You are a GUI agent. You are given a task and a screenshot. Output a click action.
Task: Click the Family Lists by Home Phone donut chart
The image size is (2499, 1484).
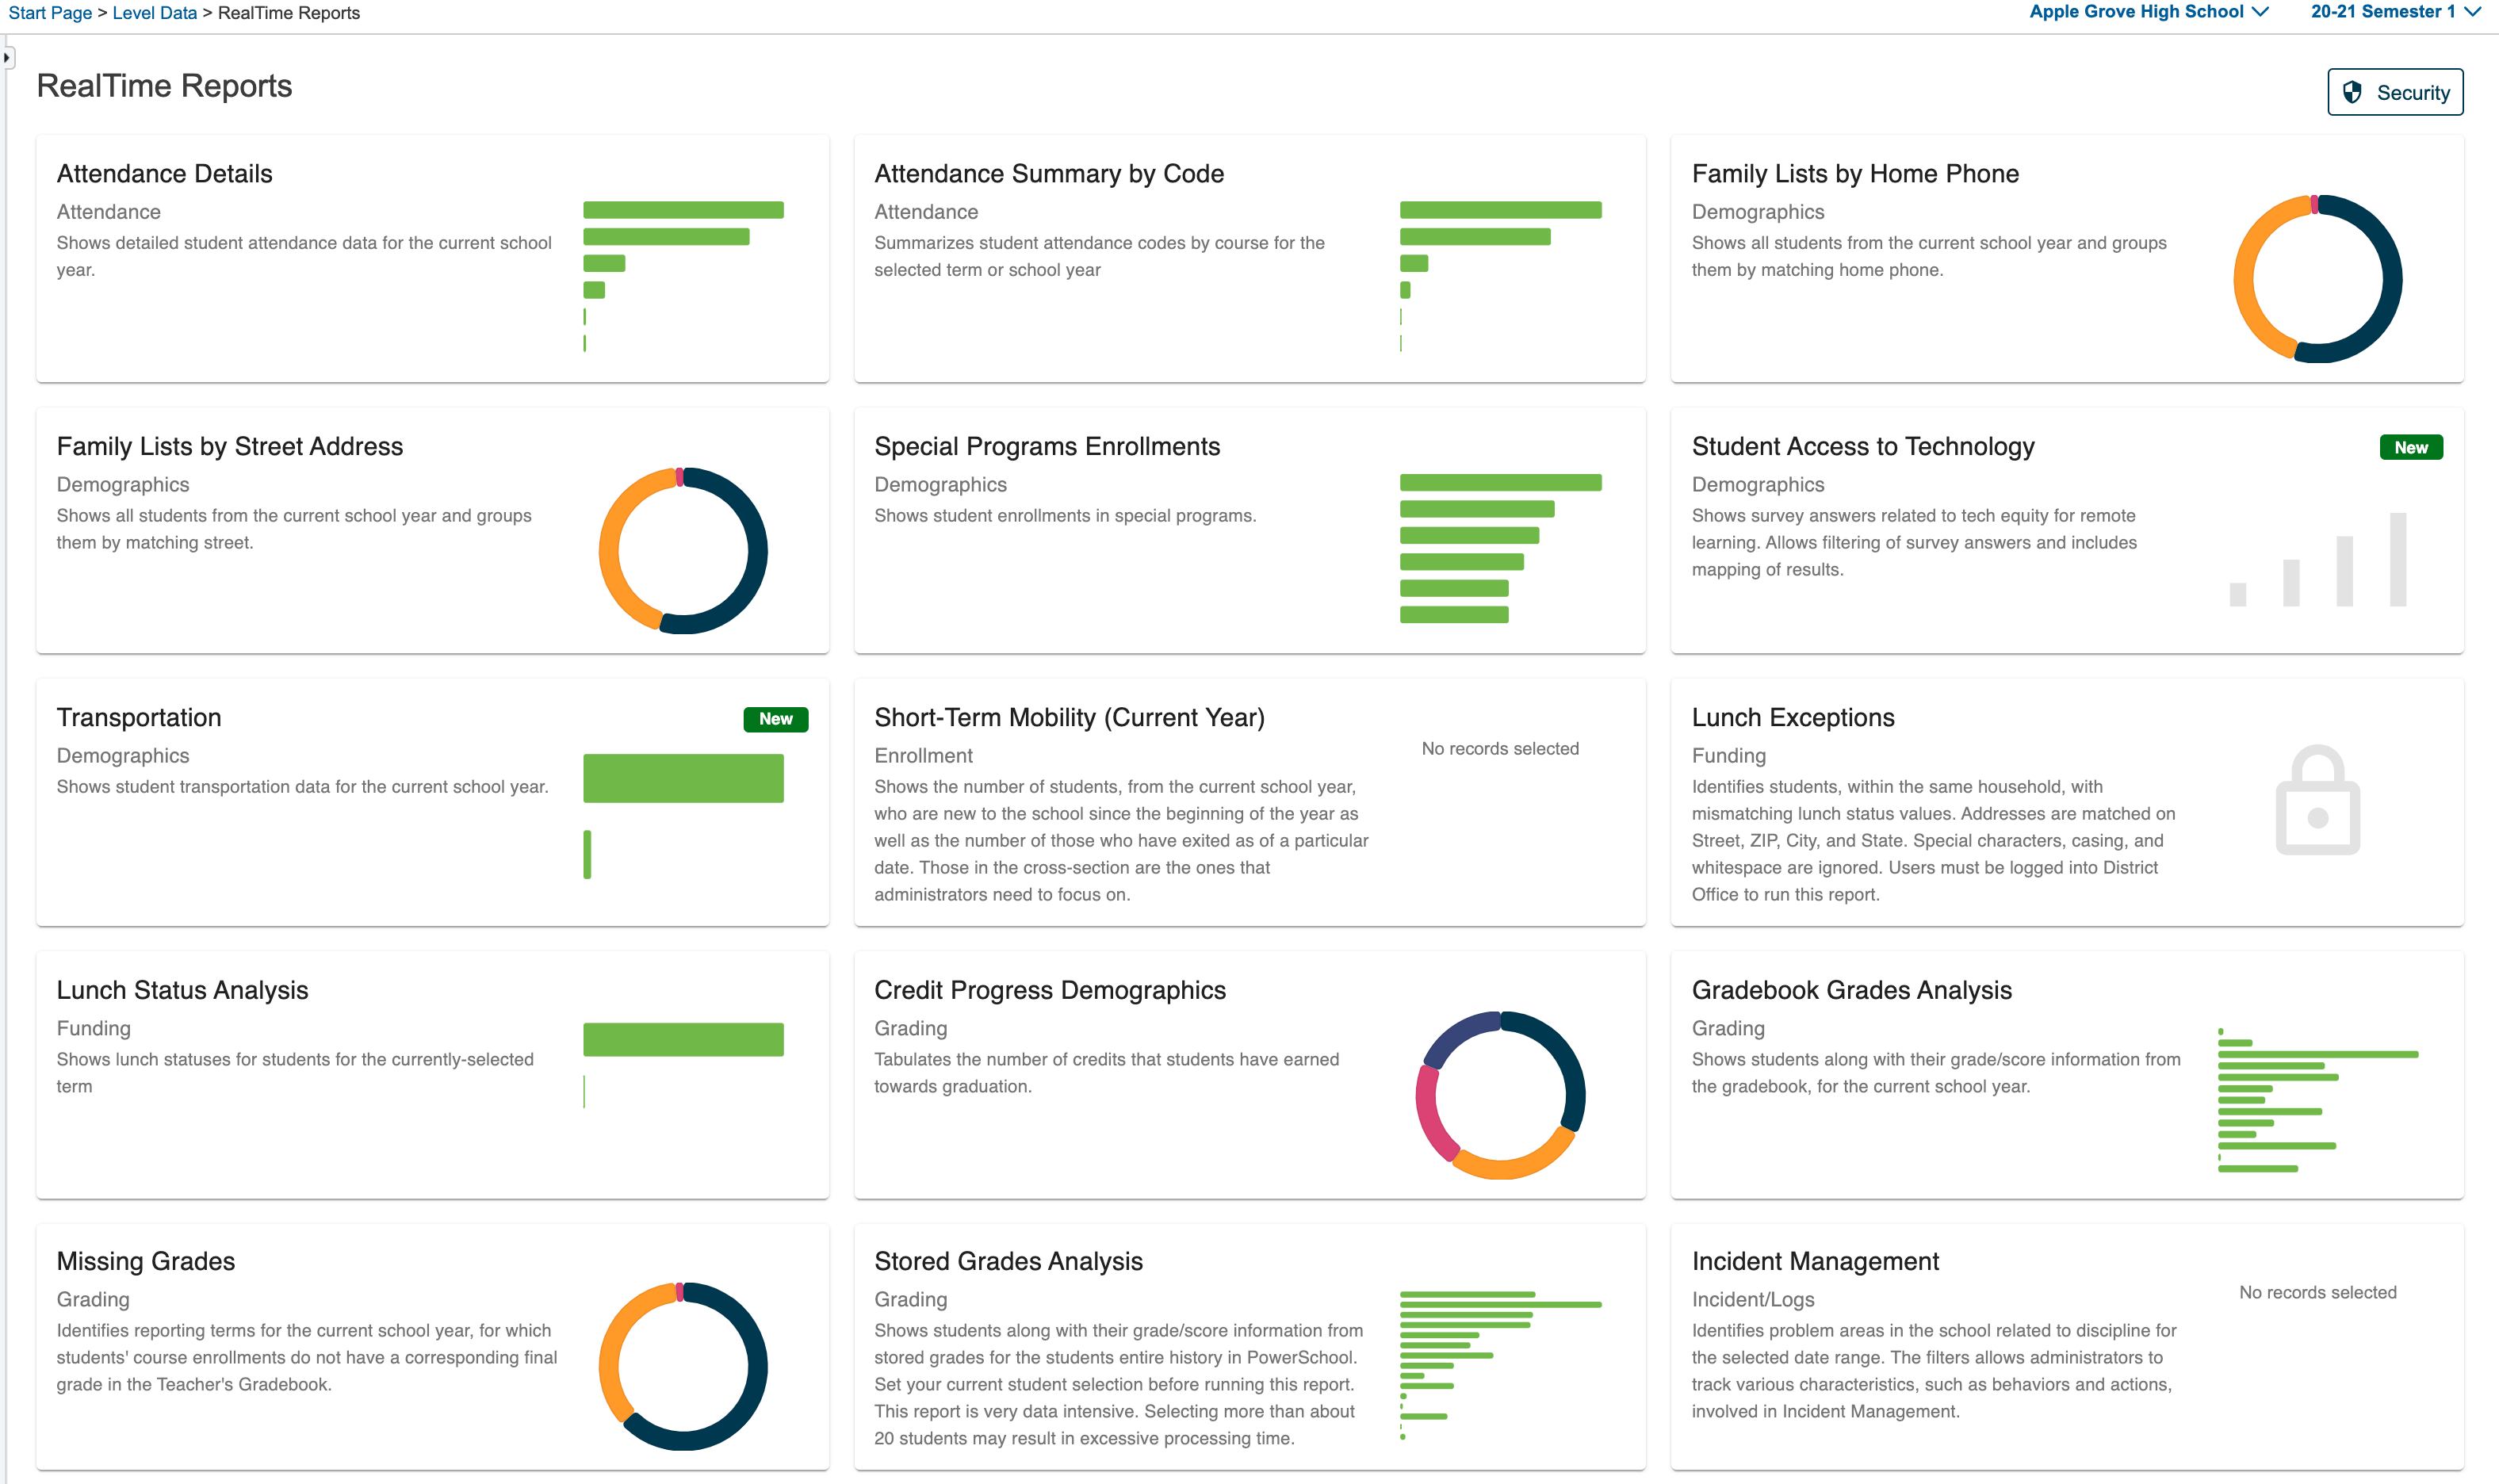pyautogui.click(x=2317, y=279)
